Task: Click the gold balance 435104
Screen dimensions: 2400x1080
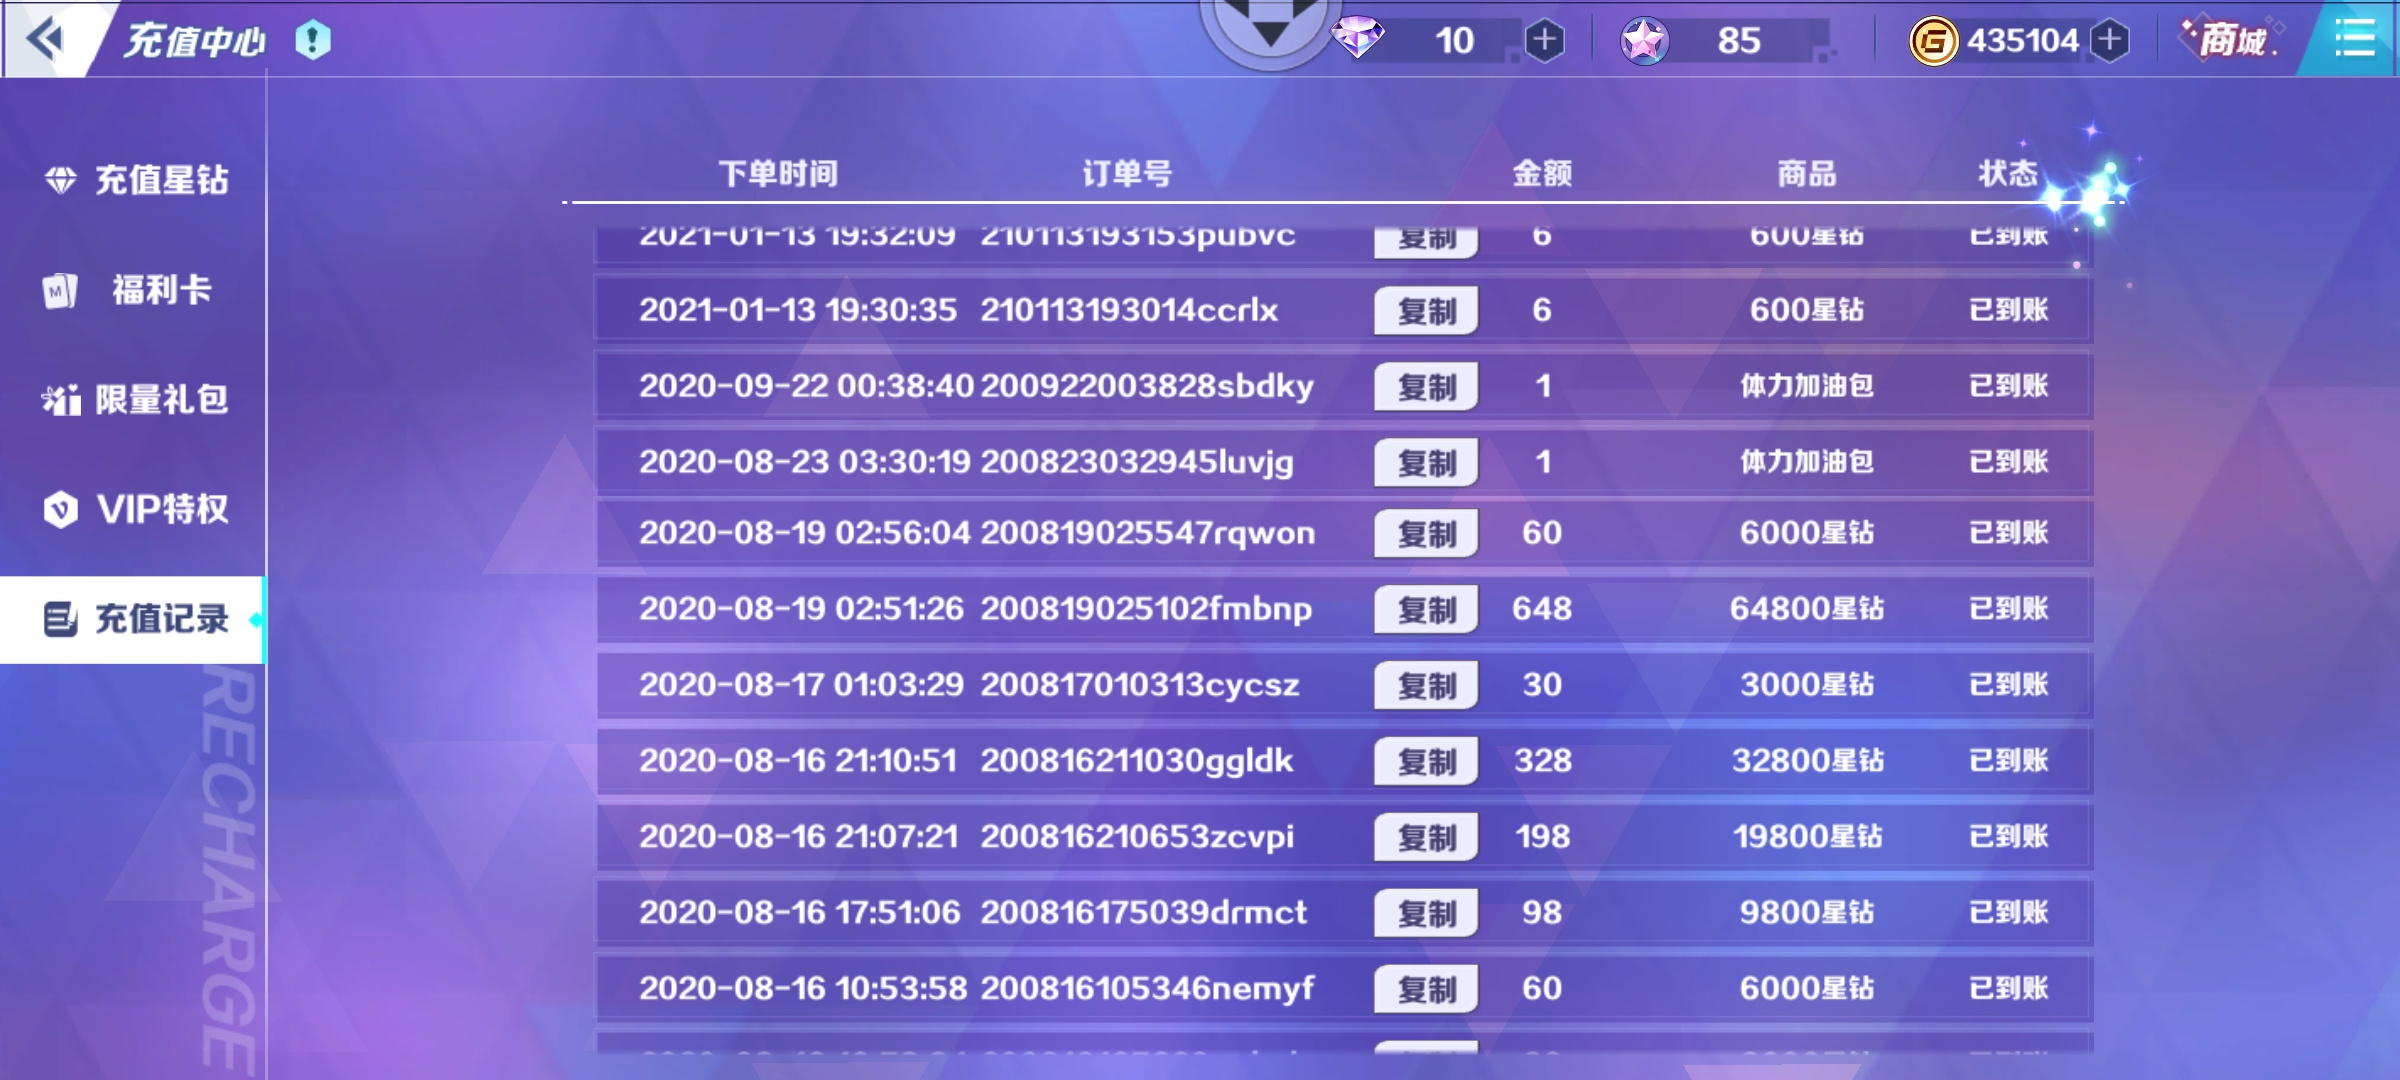Action: coord(2022,41)
